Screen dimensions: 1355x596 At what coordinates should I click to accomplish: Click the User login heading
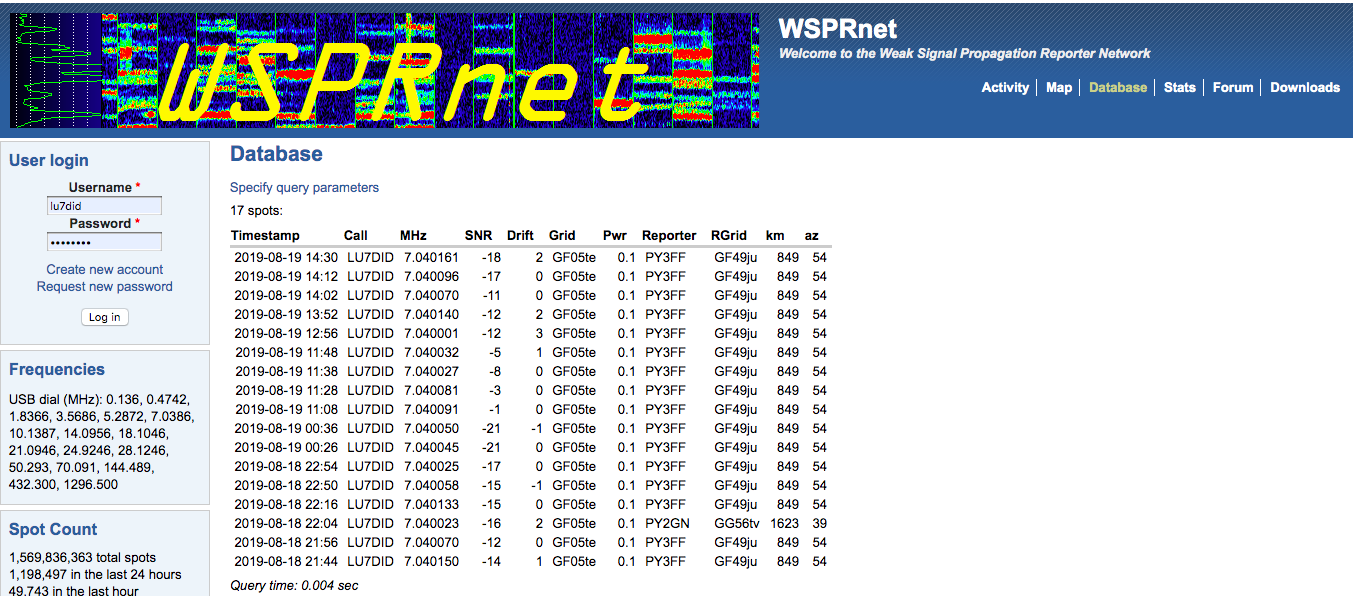[x=48, y=160]
